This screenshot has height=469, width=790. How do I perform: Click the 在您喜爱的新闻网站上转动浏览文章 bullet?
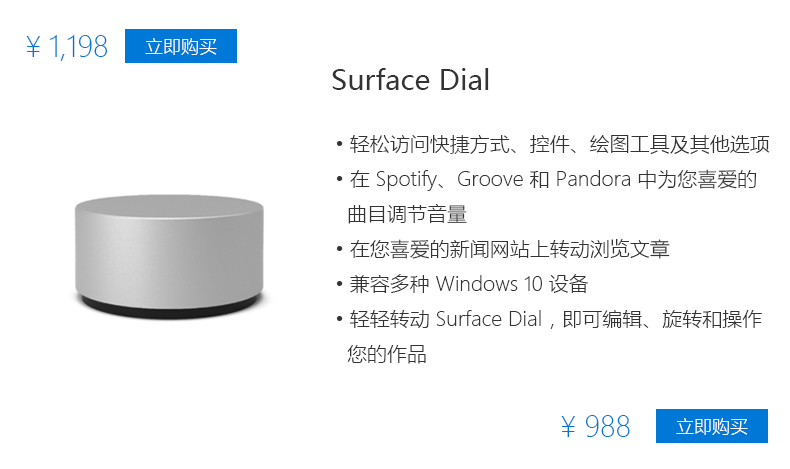[509, 249]
